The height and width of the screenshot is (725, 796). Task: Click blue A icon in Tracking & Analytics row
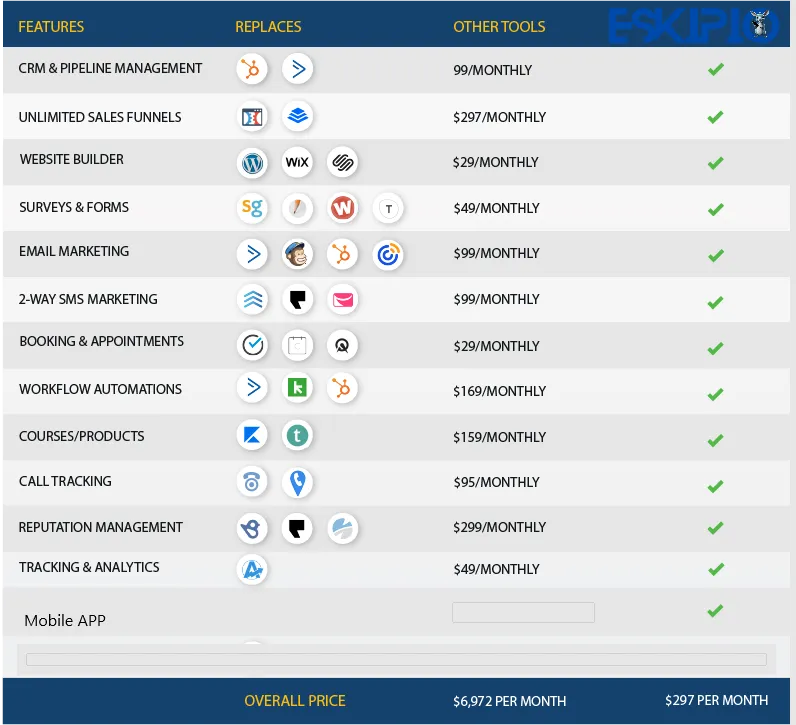(x=252, y=569)
